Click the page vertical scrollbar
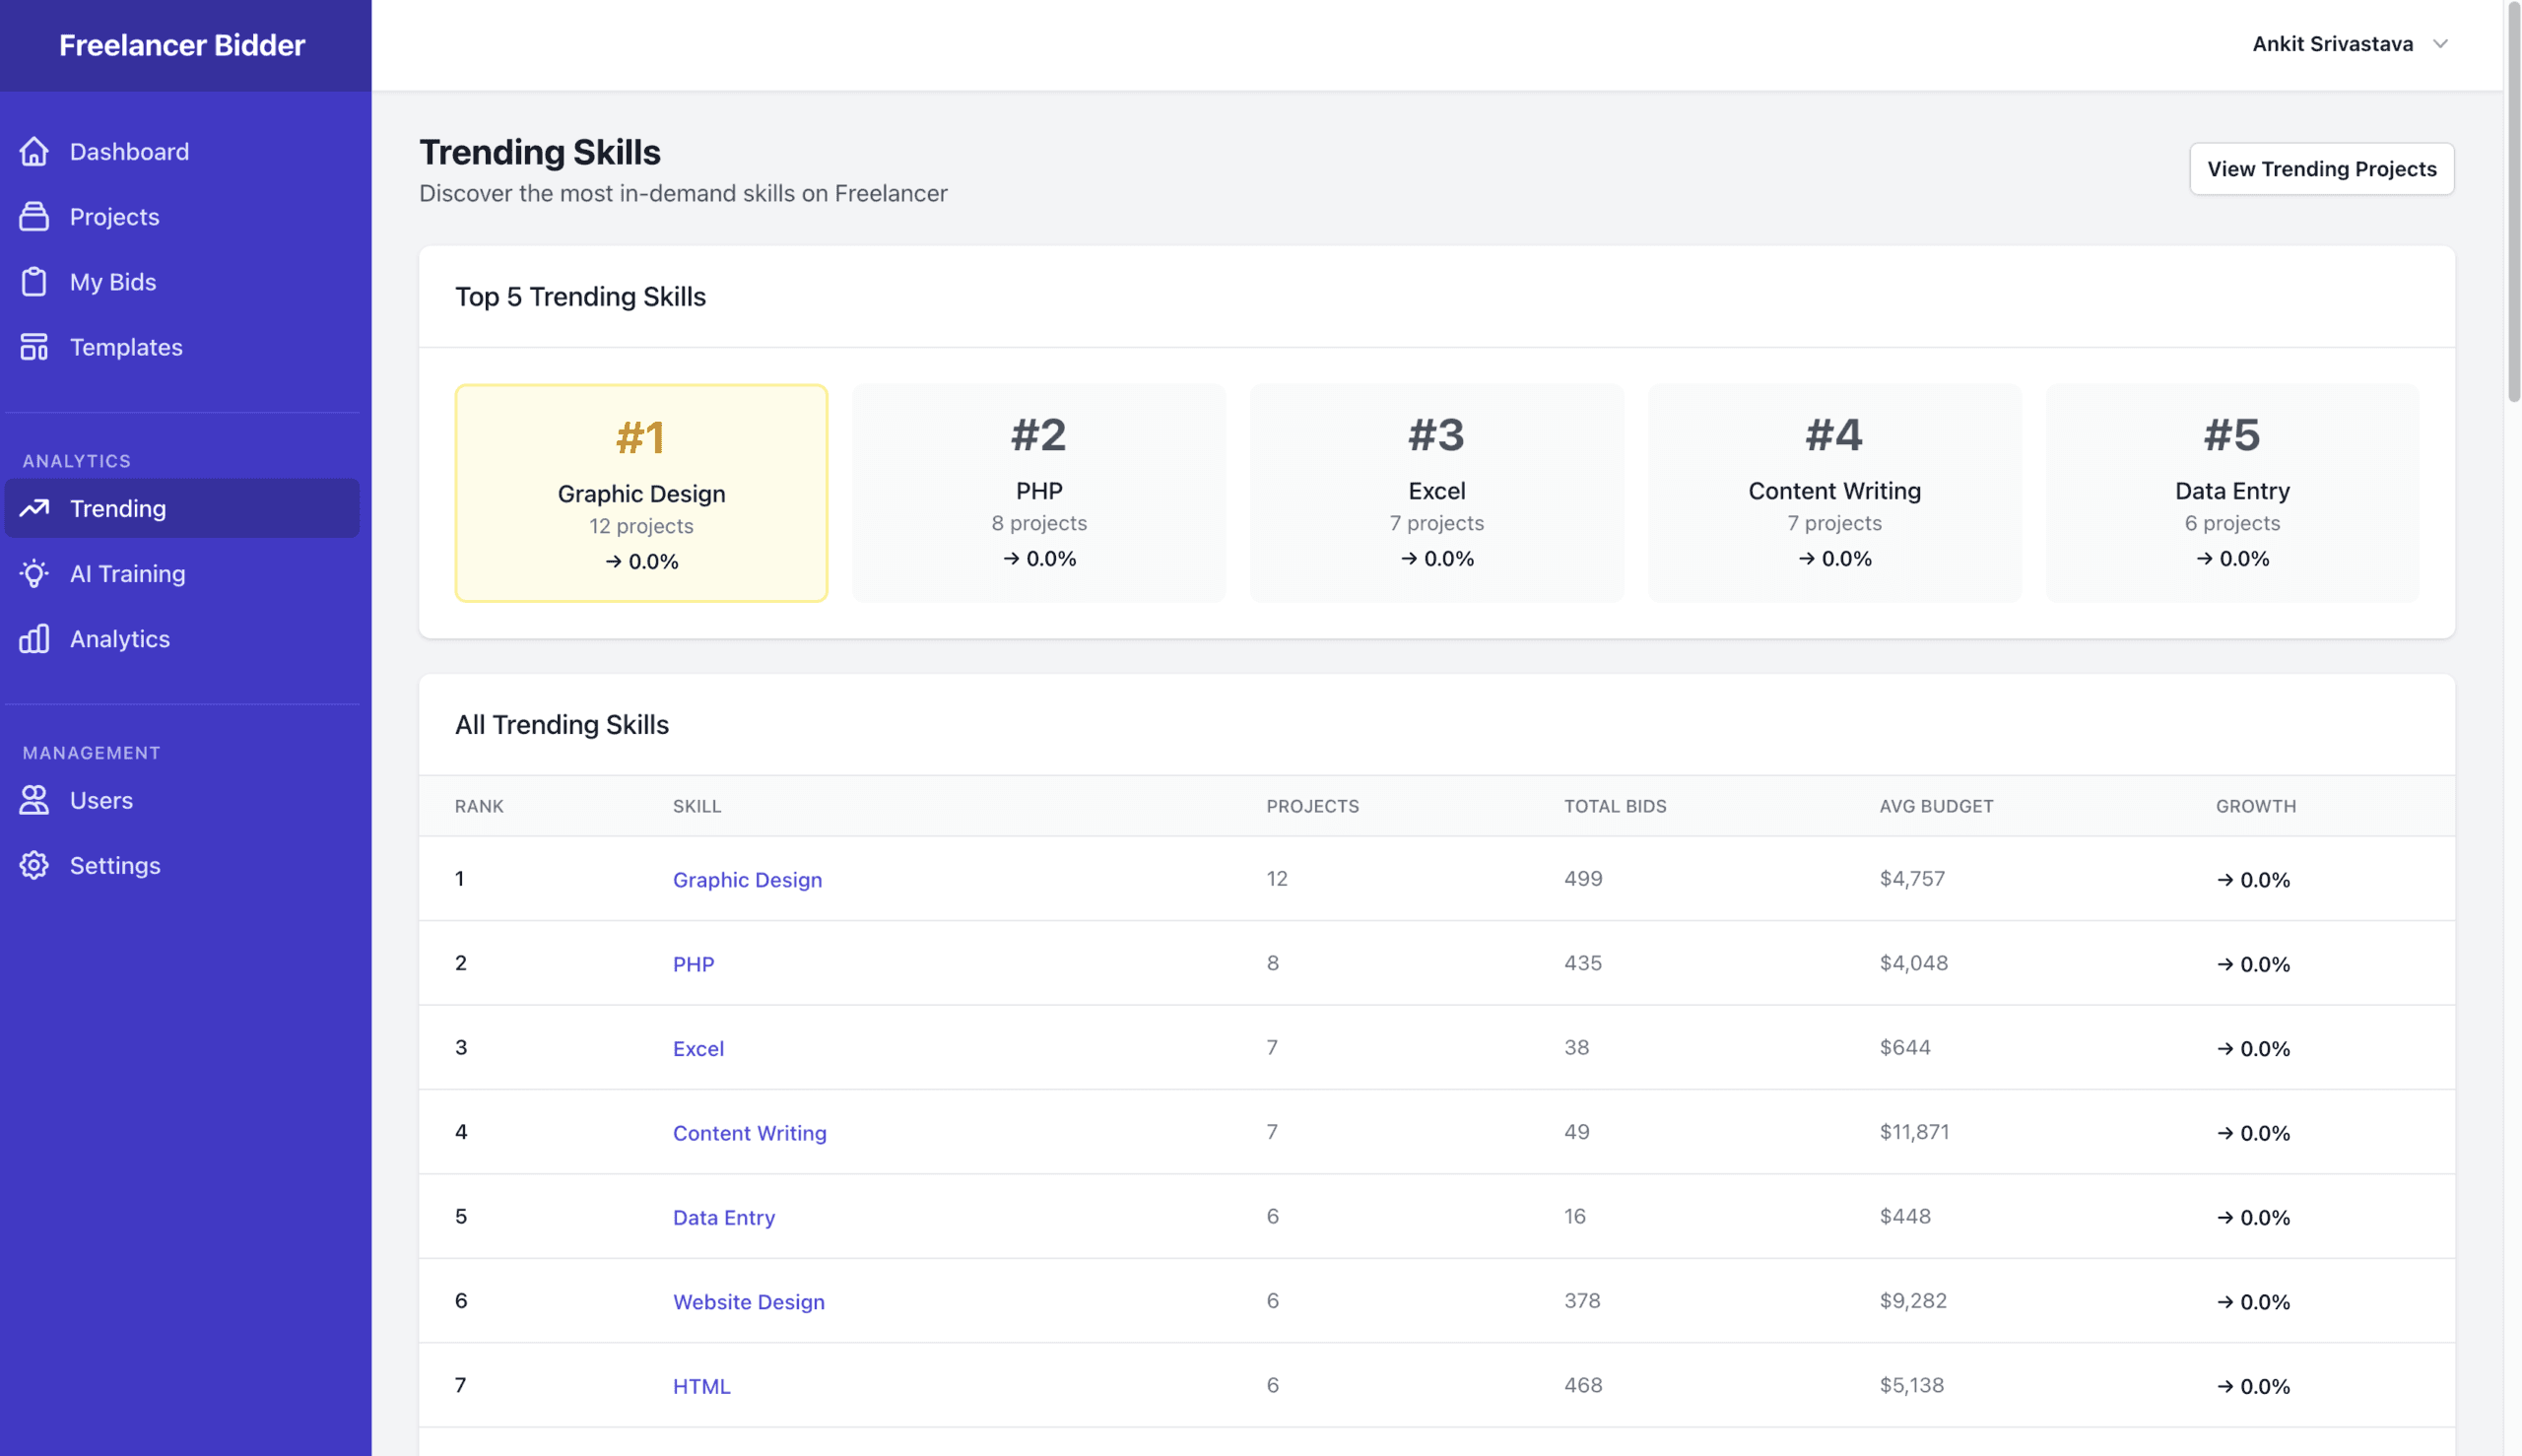Viewport: 2522px width, 1456px height. 2513,200
